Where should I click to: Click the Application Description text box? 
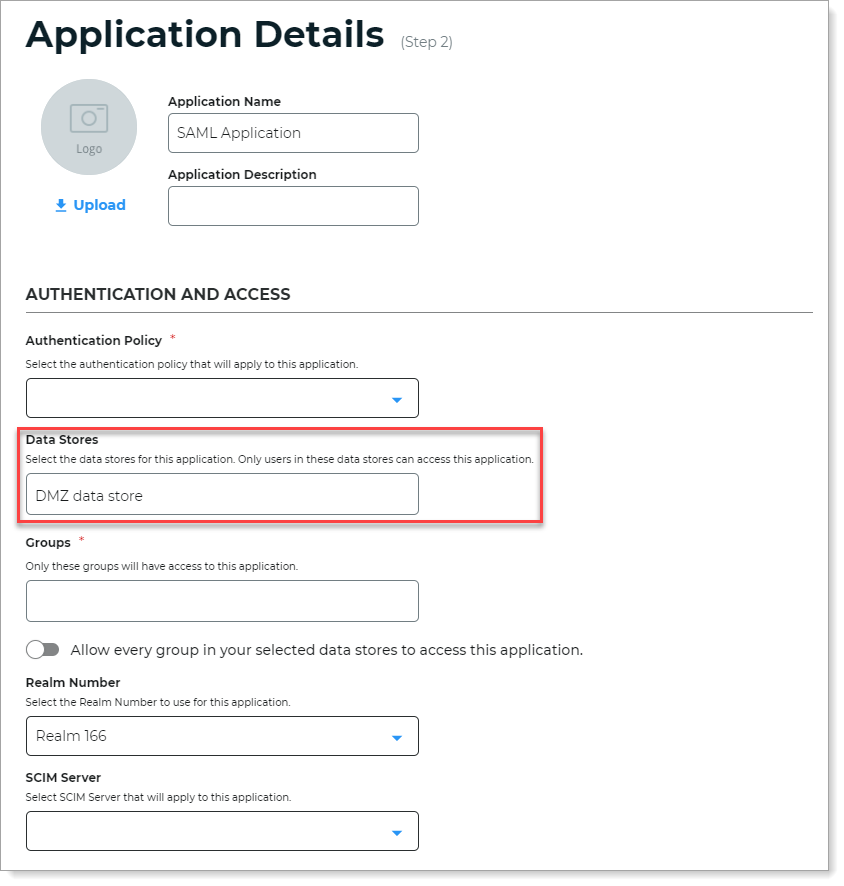[x=293, y=206]
